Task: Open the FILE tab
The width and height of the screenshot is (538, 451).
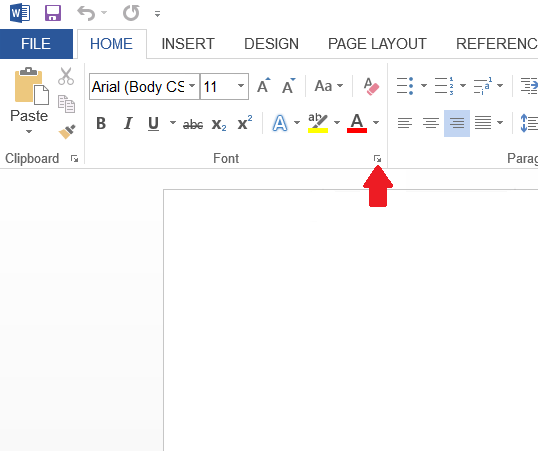Action: click(x=36, y=44)
